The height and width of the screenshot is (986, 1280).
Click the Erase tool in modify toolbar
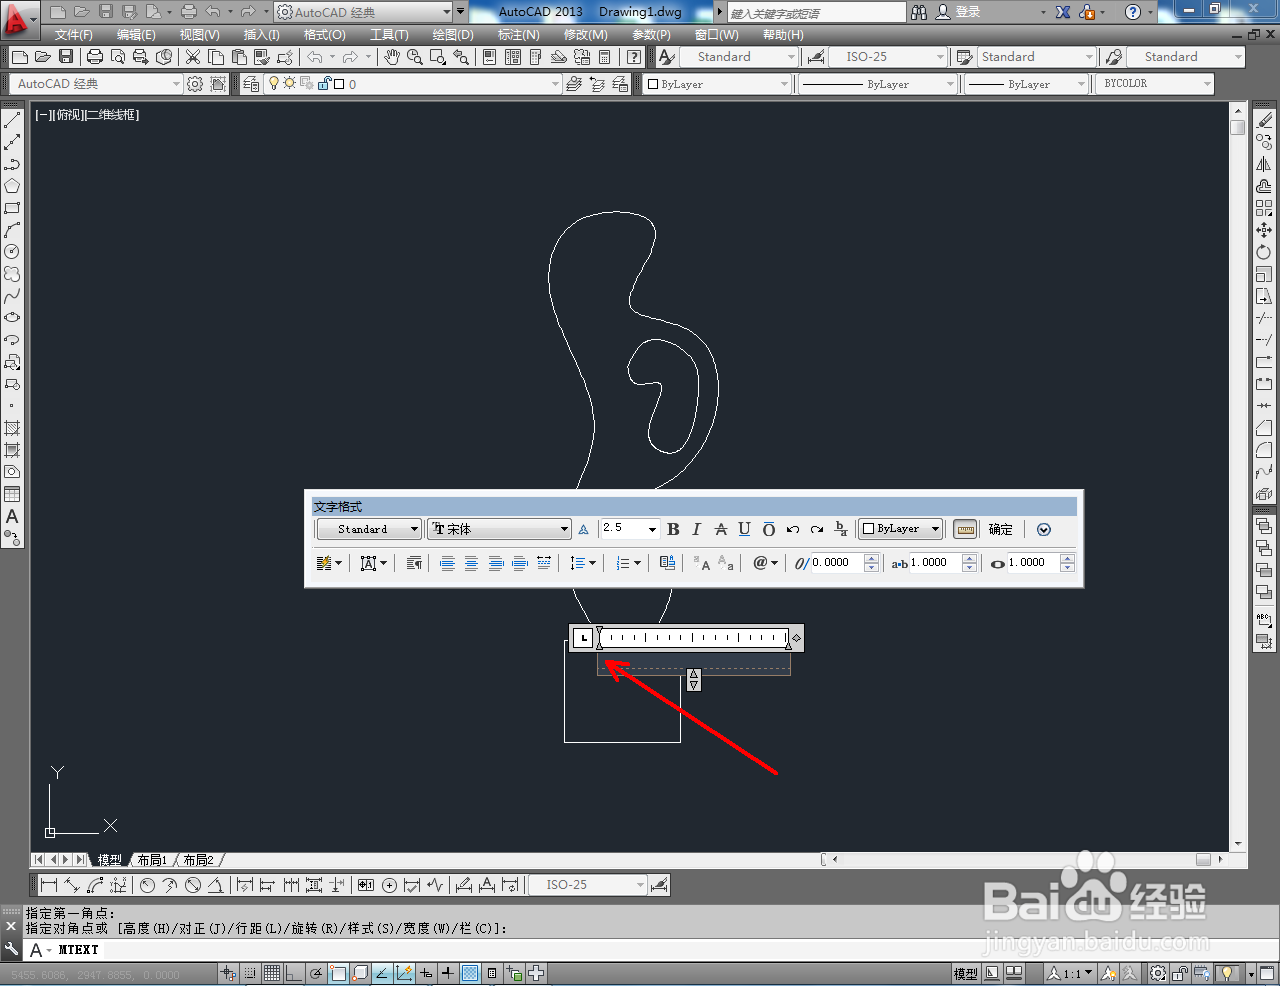pyautogui.click(x=1264, y=120)
